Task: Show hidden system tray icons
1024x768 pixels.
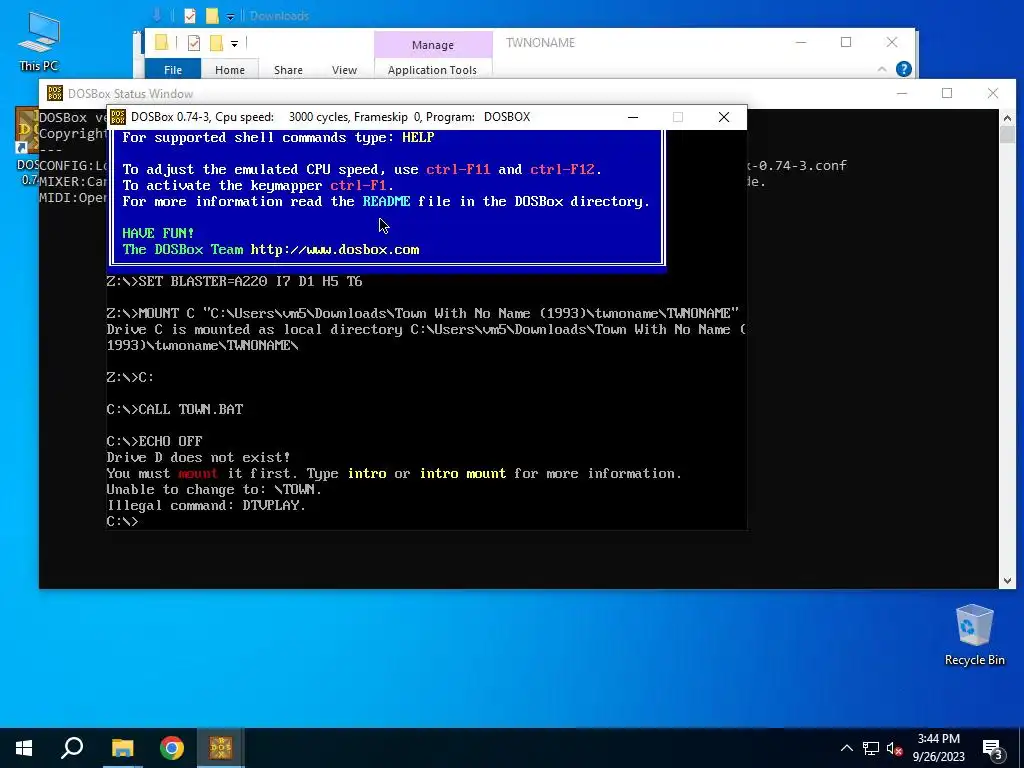Action: [846, 748]
